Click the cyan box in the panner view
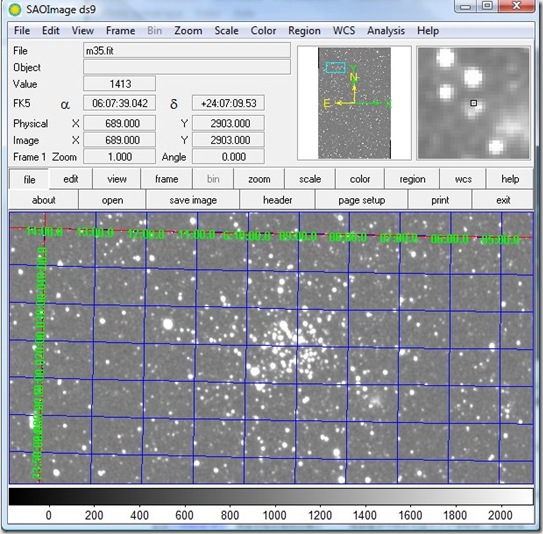This screenshot has height=534, width=543. (335, 68)
